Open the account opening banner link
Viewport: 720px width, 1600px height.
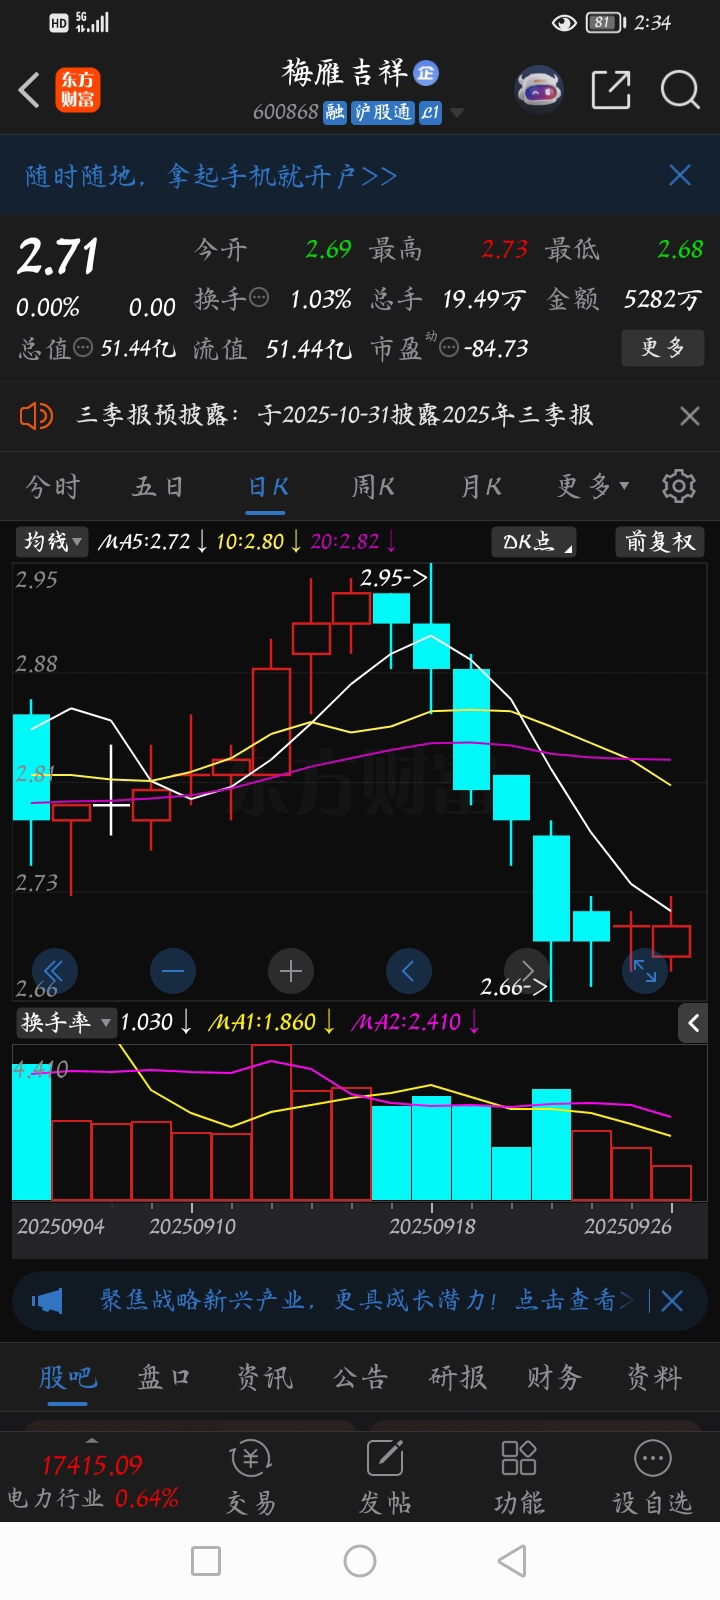211,176
